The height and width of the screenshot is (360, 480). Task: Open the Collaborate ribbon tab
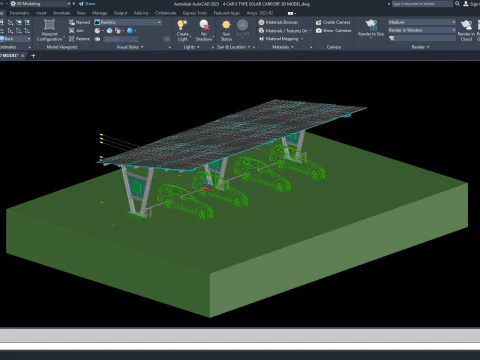[166, 13]
